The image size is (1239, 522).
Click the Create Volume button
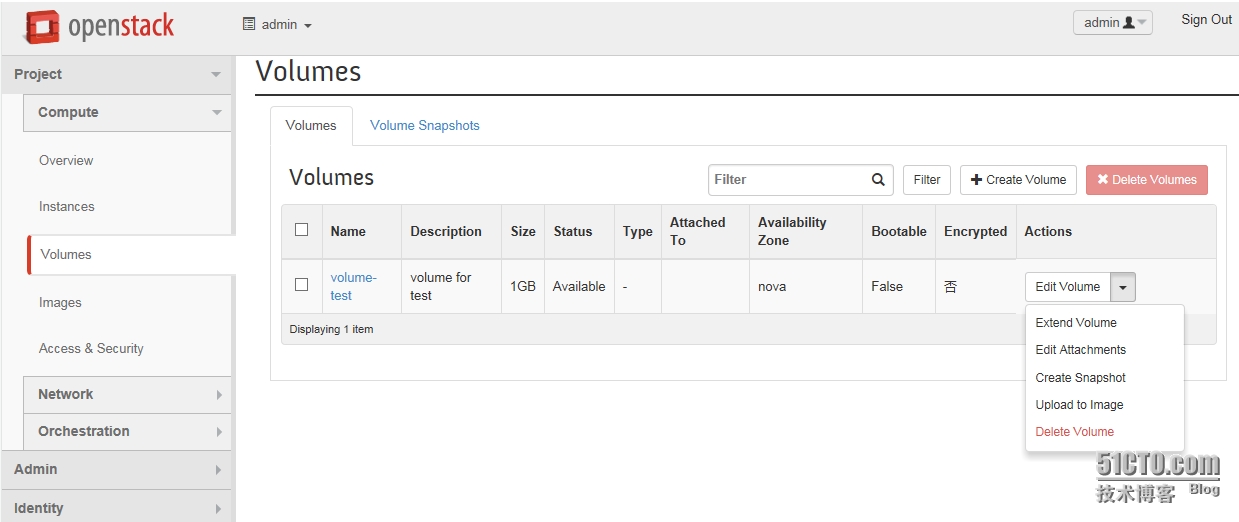pyautogui.click(x=1018, y=180)
